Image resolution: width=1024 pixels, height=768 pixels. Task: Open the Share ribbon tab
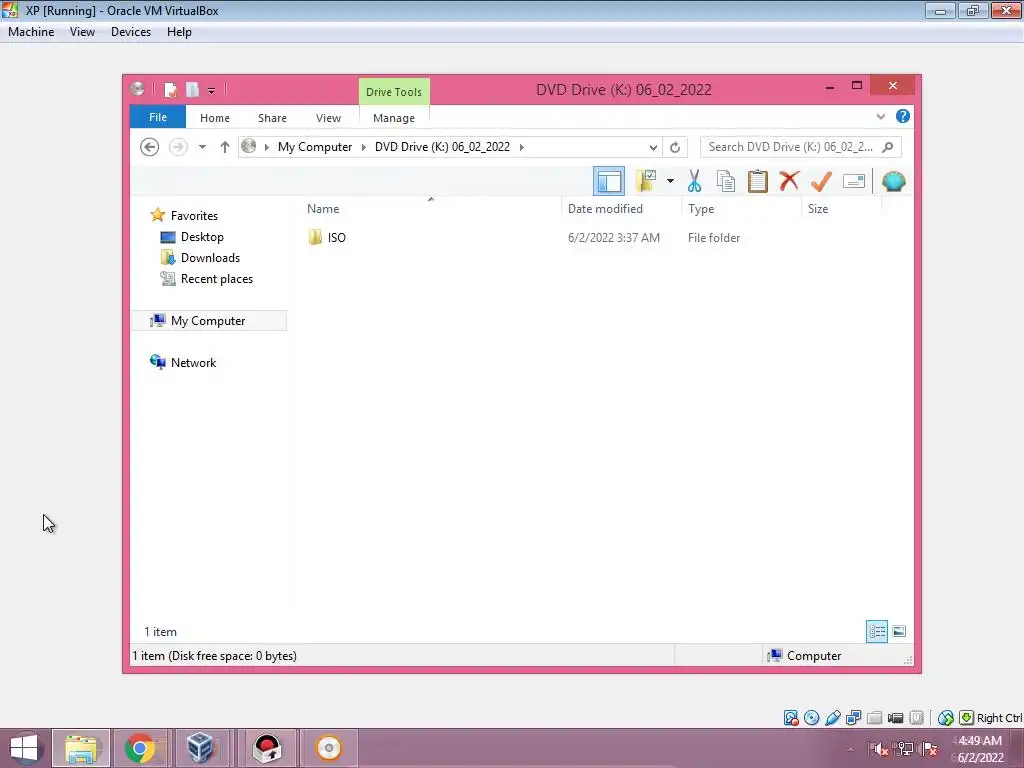tap(272, 118)
